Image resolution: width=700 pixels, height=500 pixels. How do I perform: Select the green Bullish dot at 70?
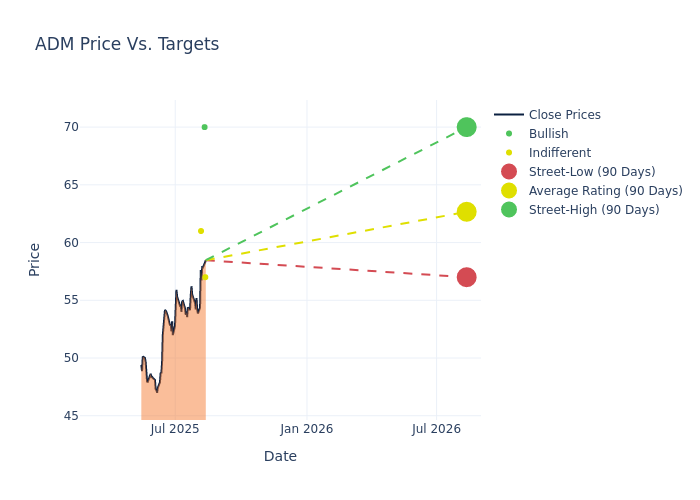[x=204, y=127]
